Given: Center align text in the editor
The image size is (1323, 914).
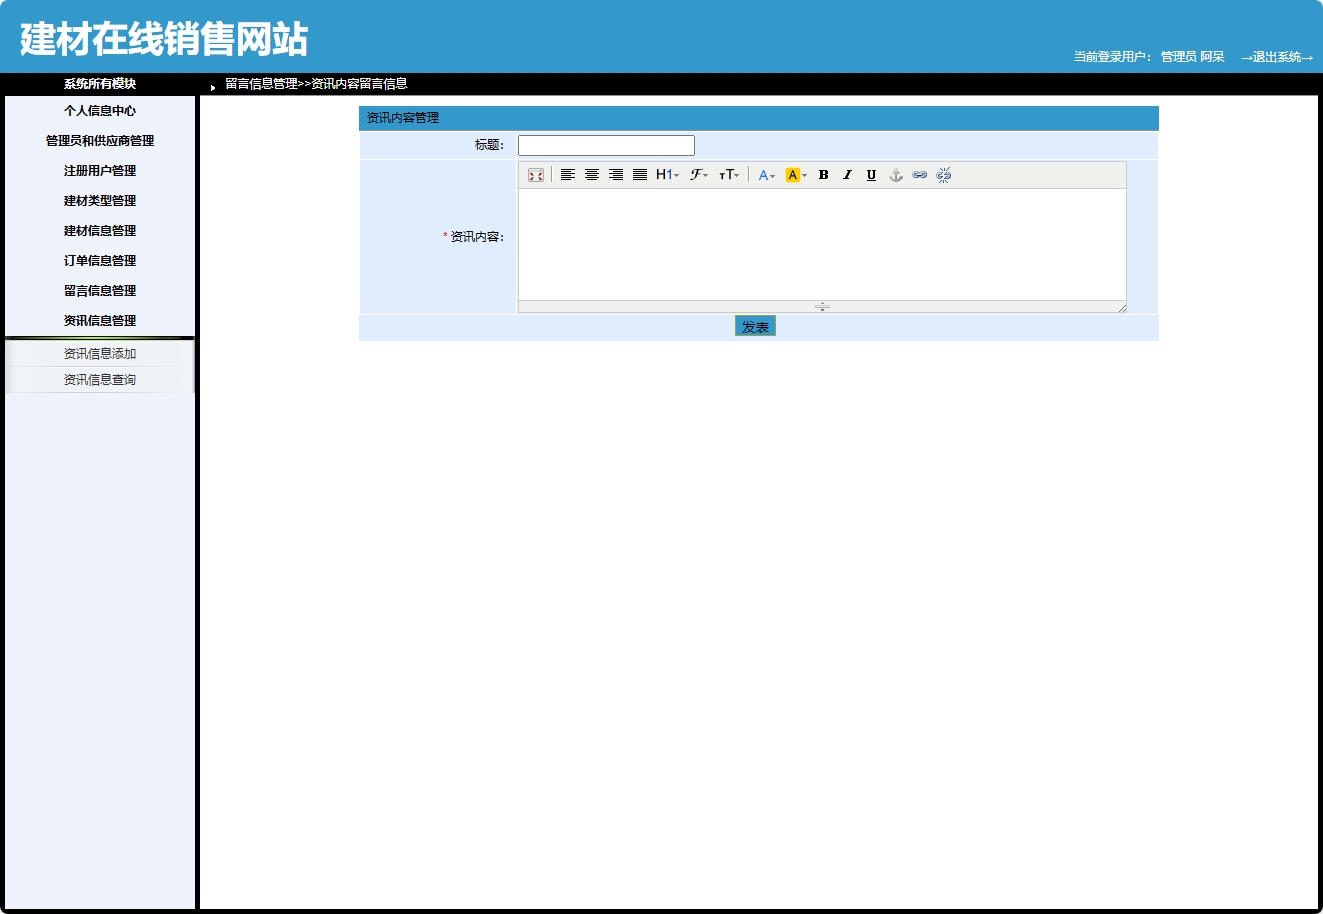Looking at the screenshot, I should click(x=592, y=175).
